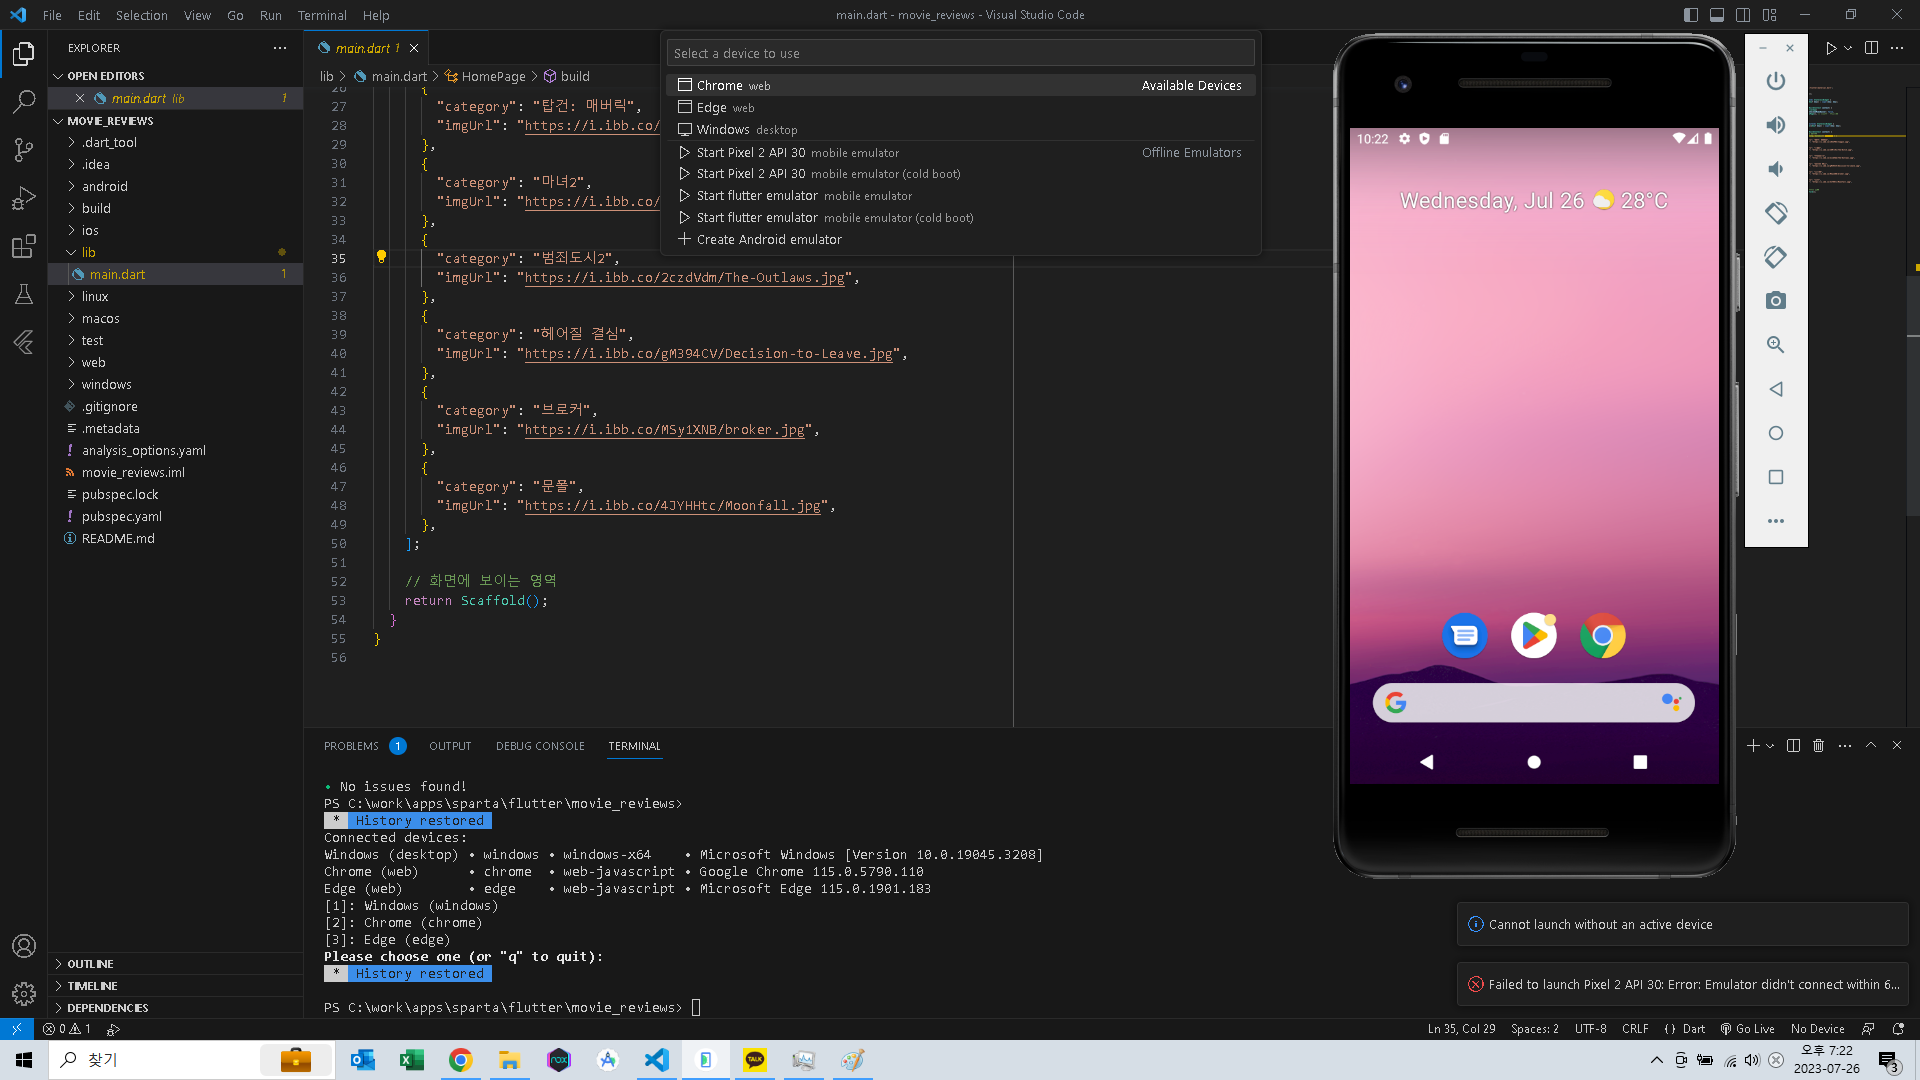Click the lightbulb code action icon
Screen dimensions: 1920x1080
coord(381,257)
